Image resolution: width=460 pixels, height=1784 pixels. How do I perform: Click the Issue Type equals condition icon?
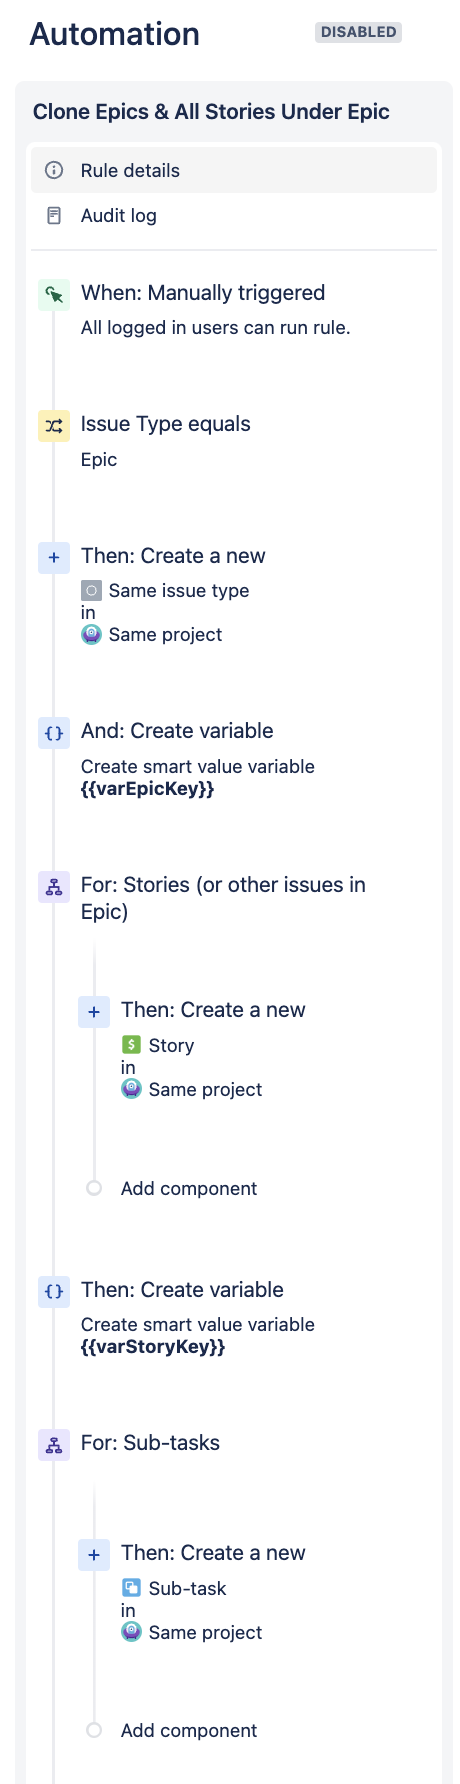tap(54, 426)
